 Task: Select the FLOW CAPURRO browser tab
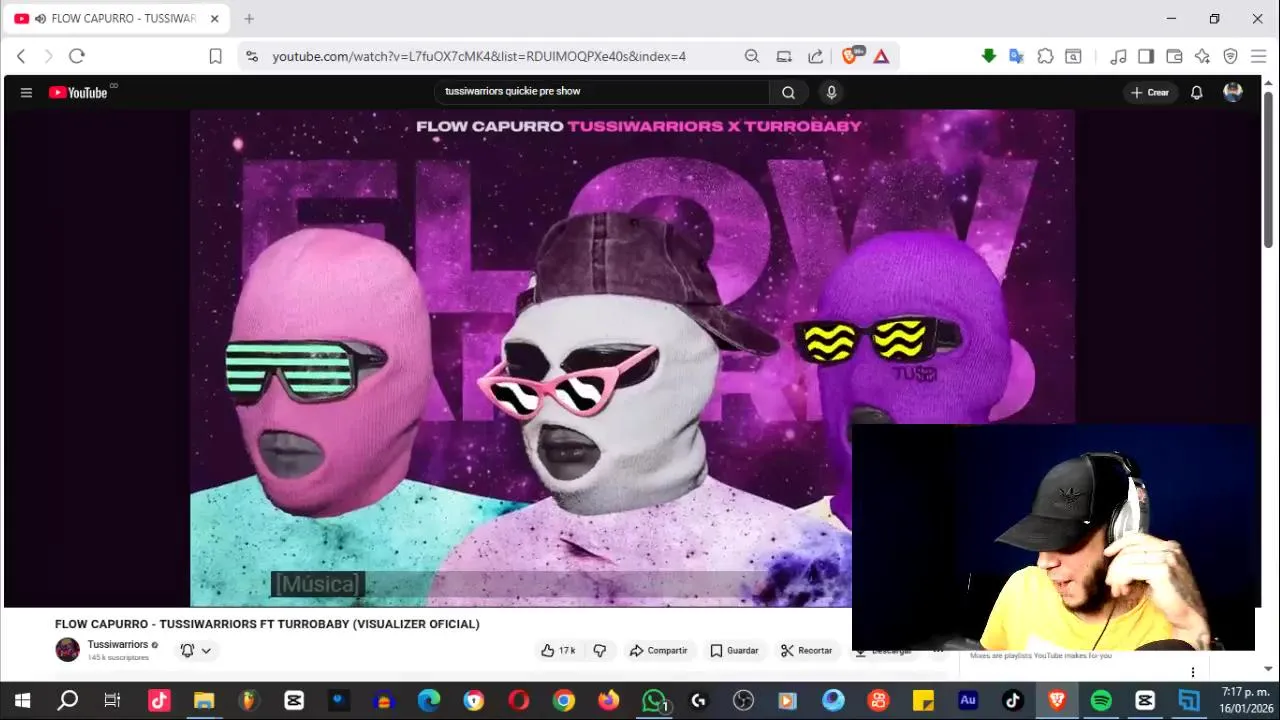click(x=118, y=18)
